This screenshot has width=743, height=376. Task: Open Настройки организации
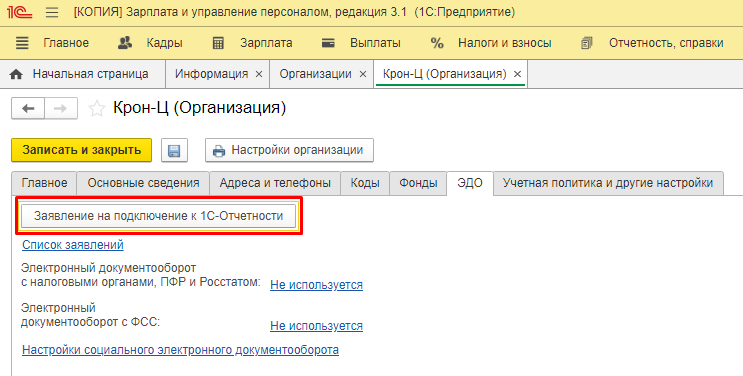pyautogui.click(x=290, y=150)
